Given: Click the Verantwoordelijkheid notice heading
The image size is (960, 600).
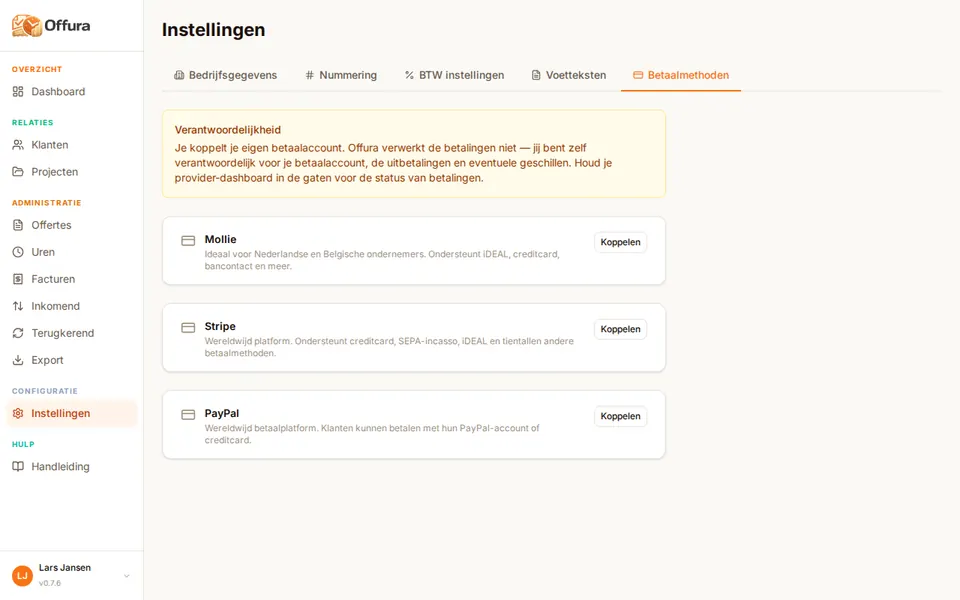Looking at the screenshot, I should click(228, 130).
